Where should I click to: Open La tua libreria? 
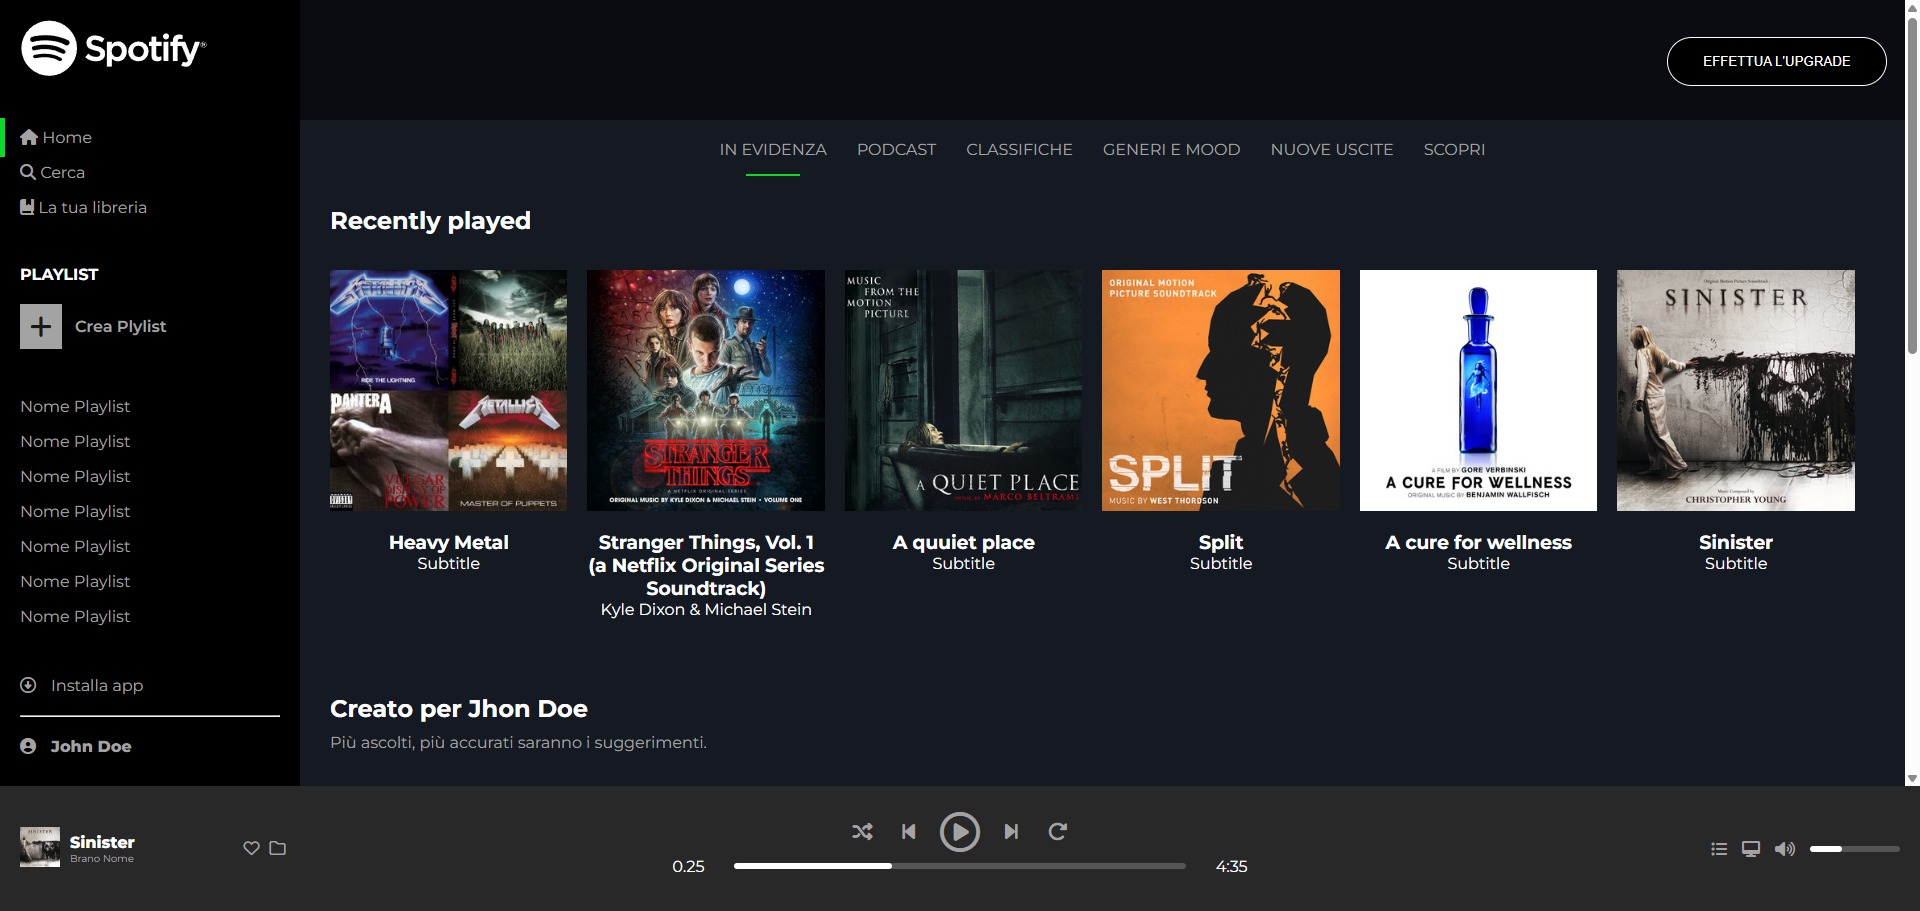pyautogui.click(x=84, y=207)
